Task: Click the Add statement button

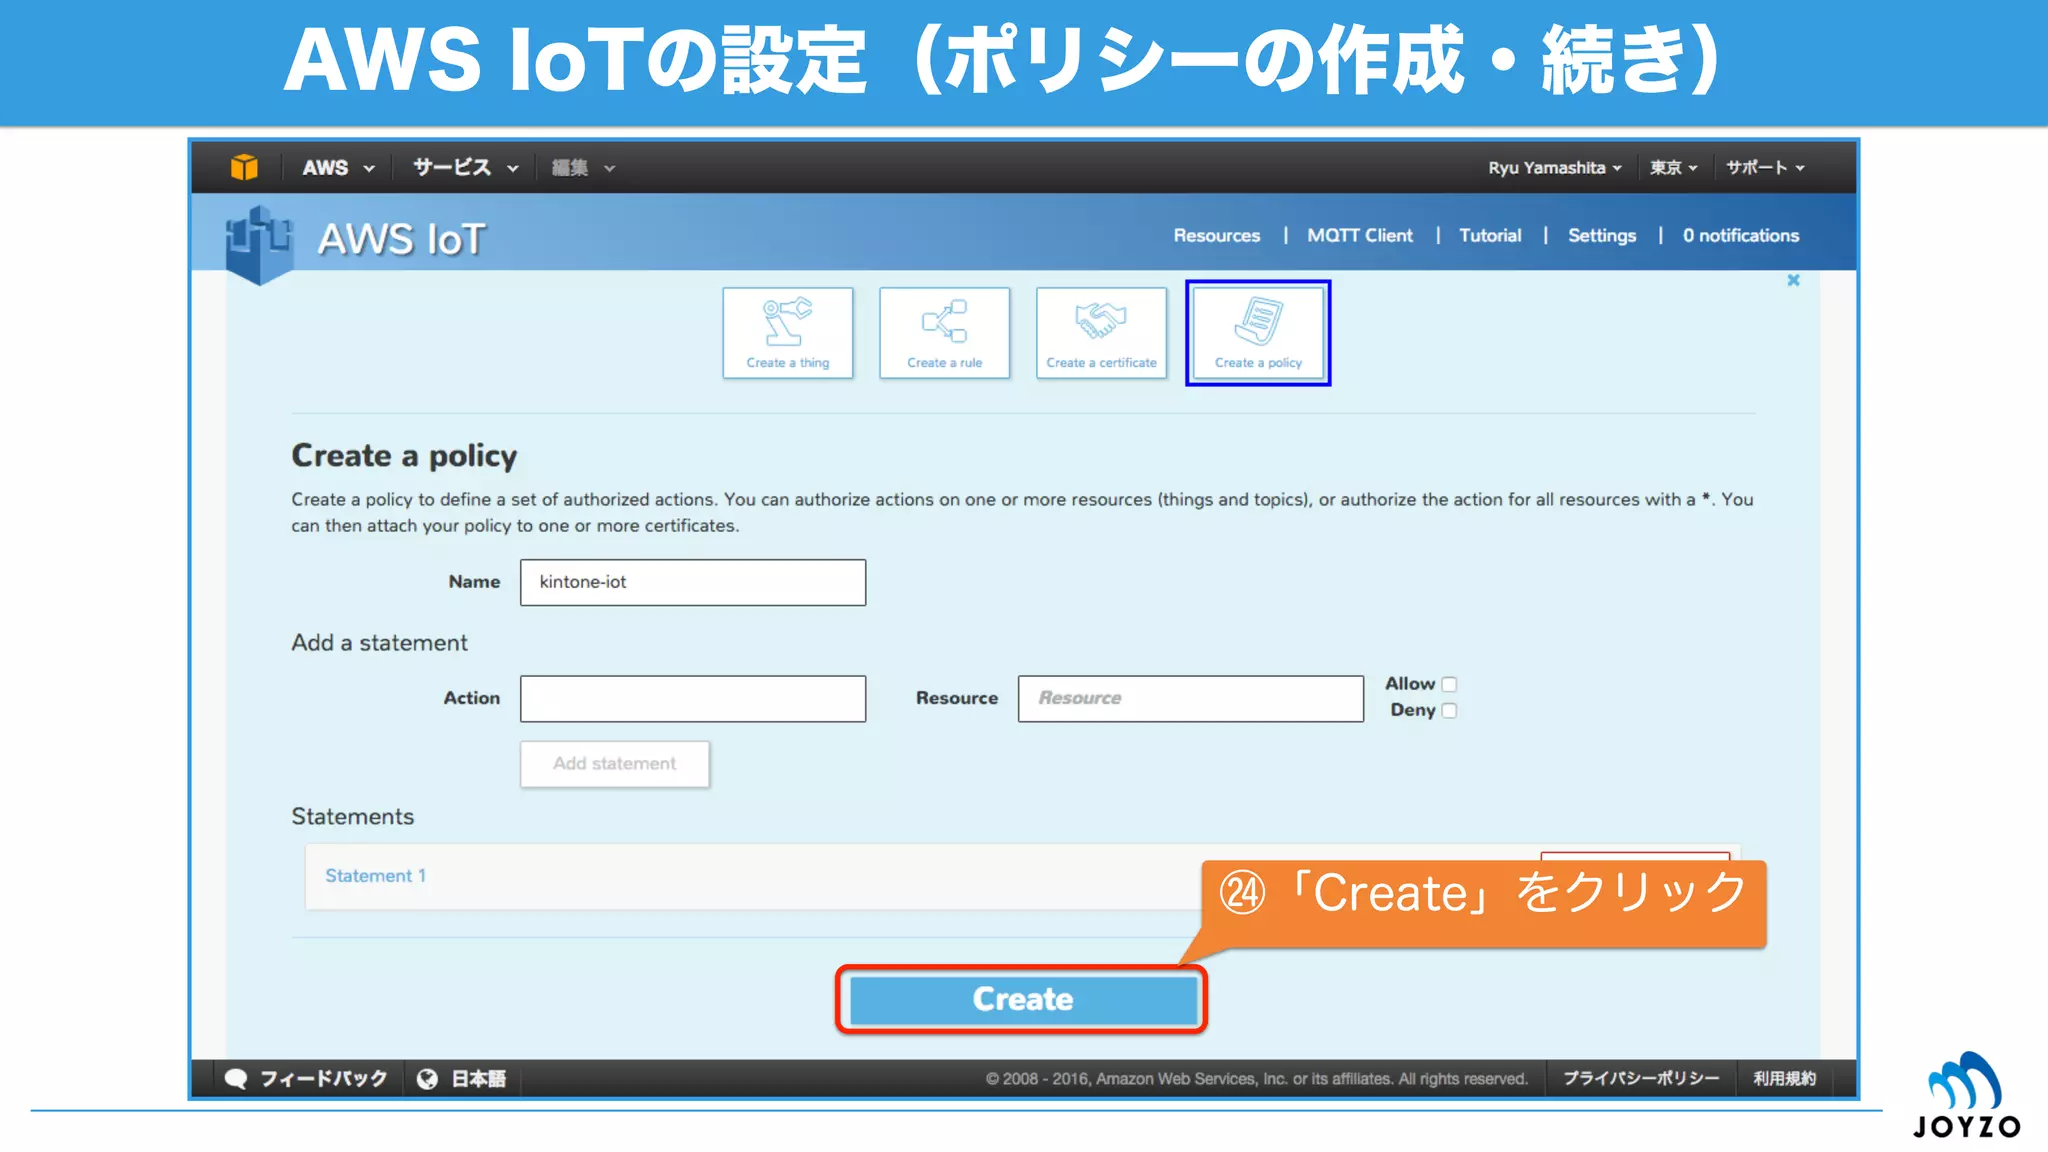Action: pyautogui.click(x=615, y=764)
